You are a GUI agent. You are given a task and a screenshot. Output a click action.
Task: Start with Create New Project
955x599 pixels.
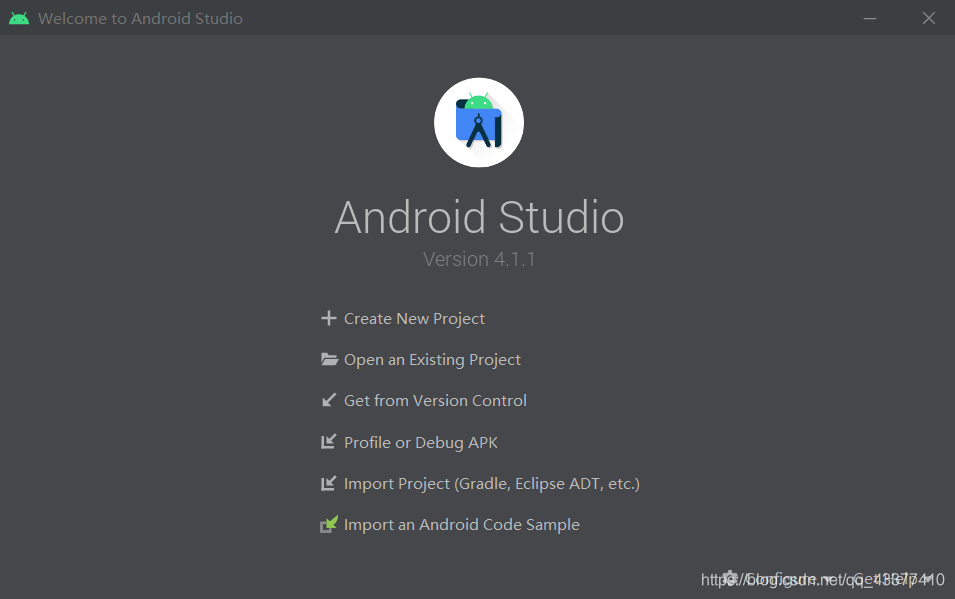(x=403, y=319)
